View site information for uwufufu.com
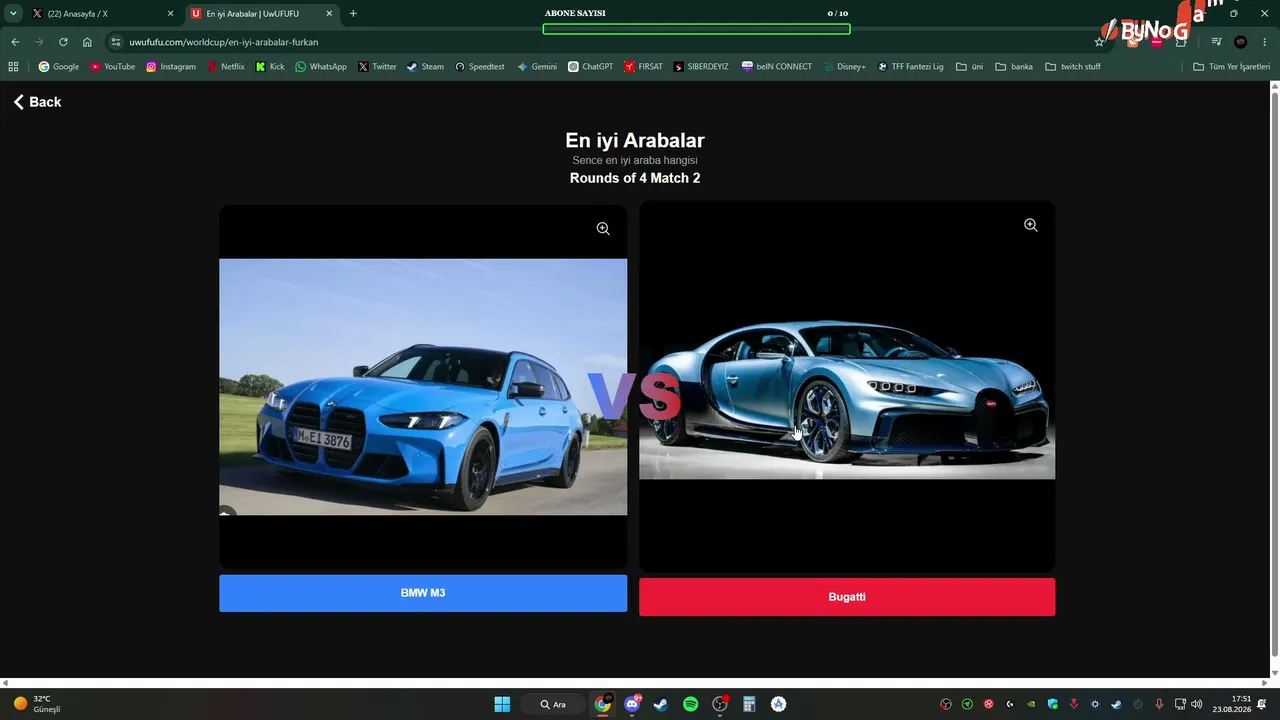 pyautogui.click(x=116, y=42)
